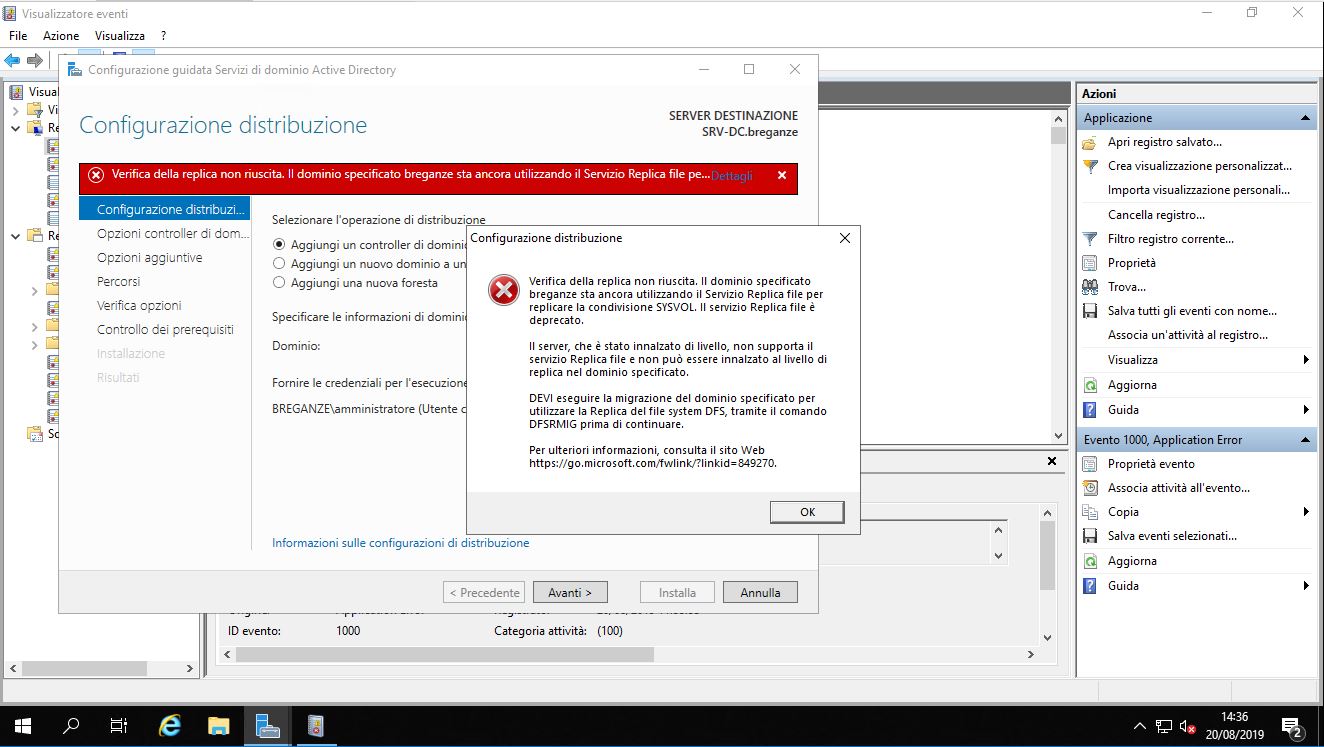Expand Copia submenu arrow
This screenshot has width=1324, height=747.
[x=1306, y=512]
